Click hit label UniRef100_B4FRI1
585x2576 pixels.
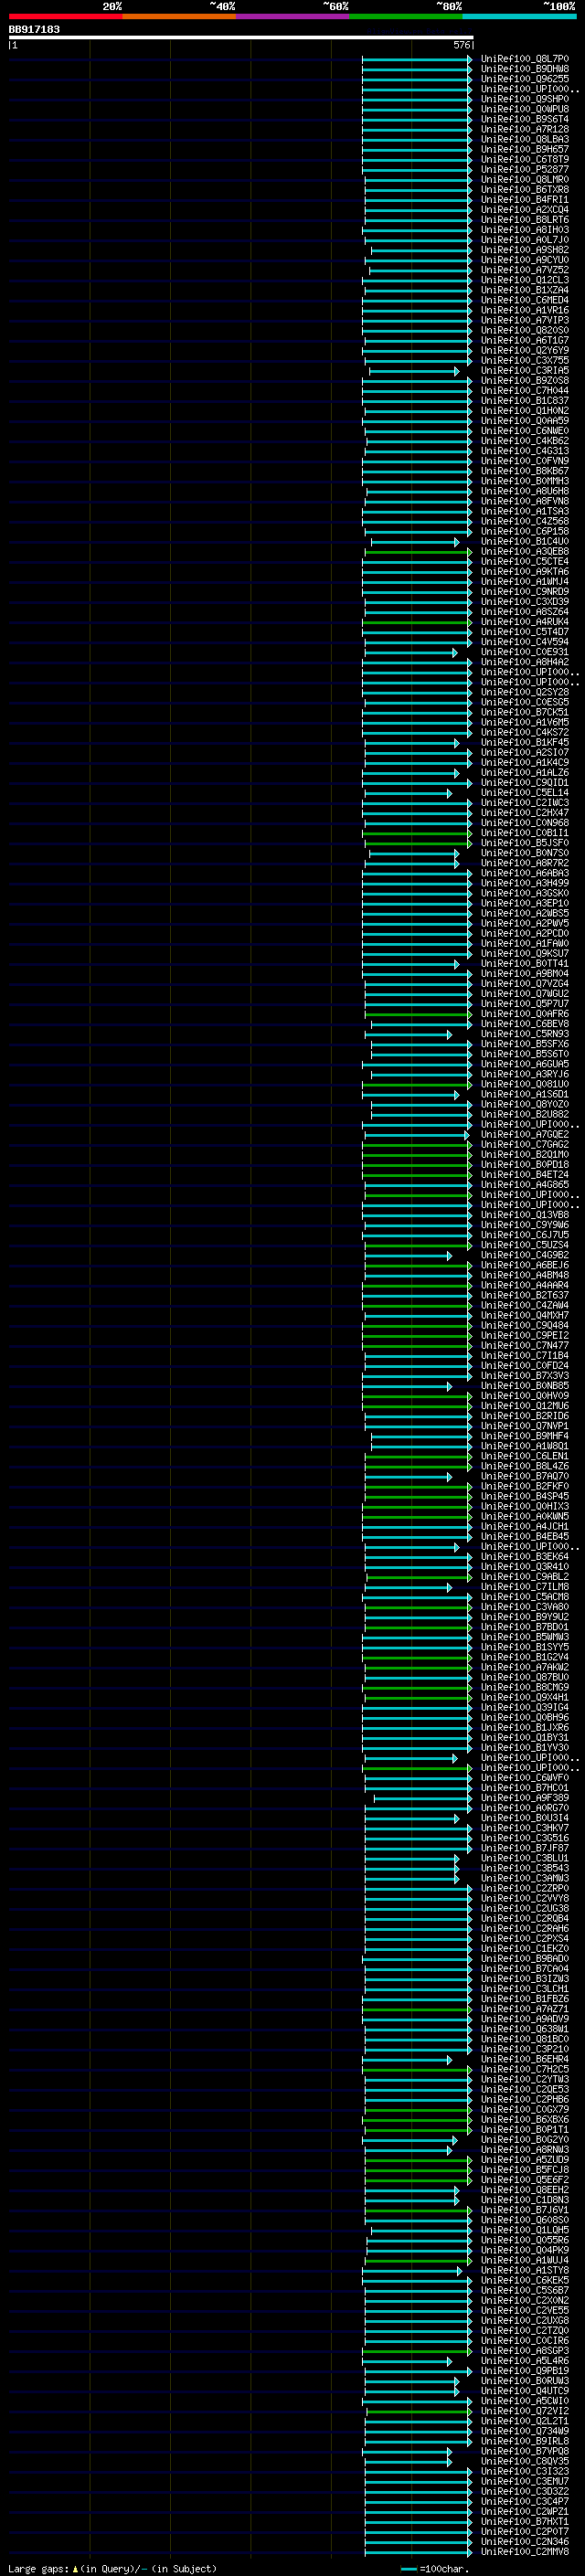[524, 199]
